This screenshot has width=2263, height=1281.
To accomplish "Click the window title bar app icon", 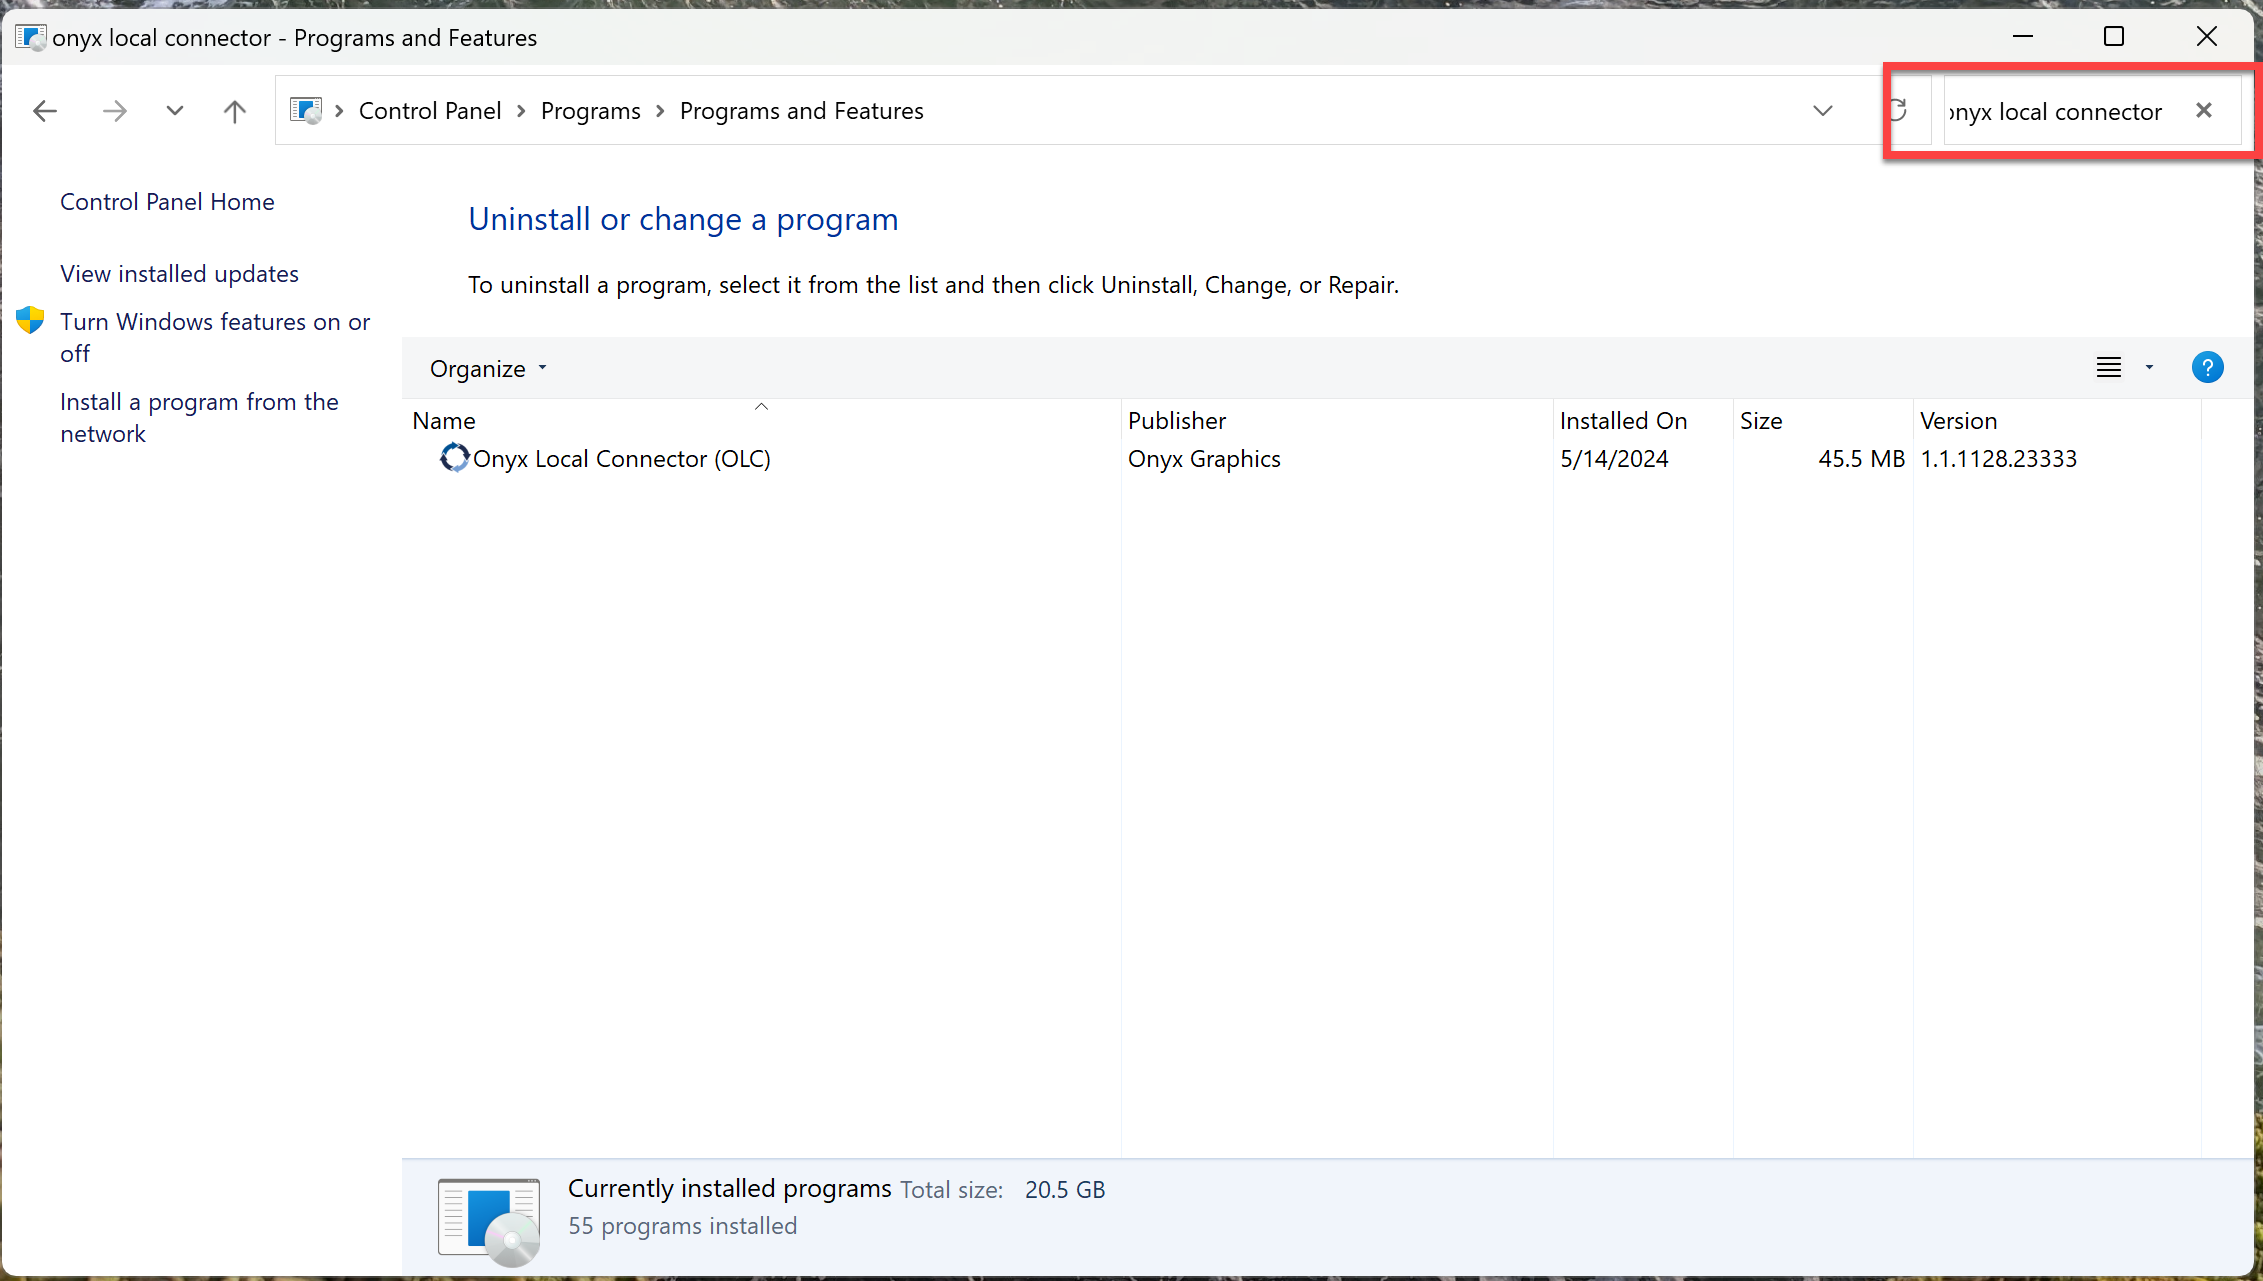I will point(30,38).
